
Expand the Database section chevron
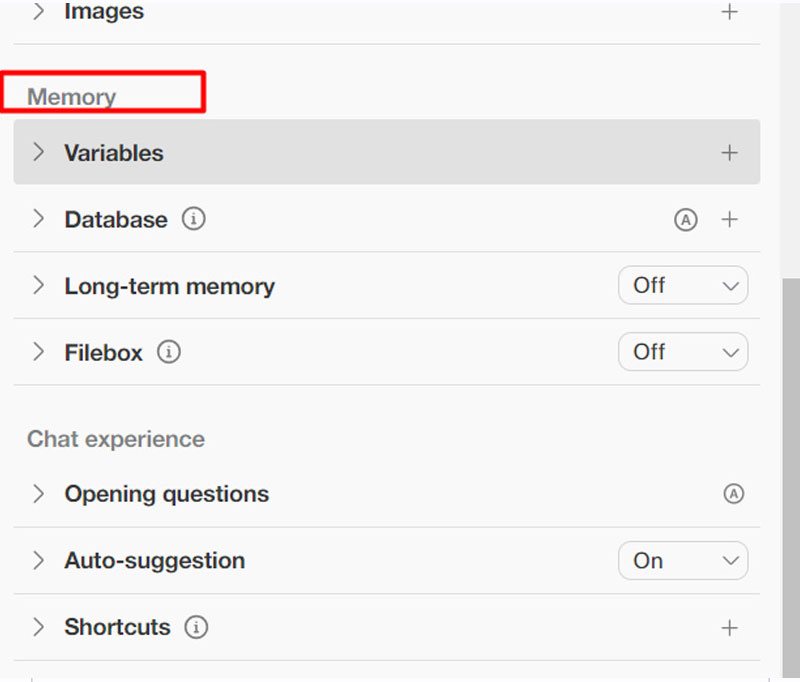click(x=39, y=219)
